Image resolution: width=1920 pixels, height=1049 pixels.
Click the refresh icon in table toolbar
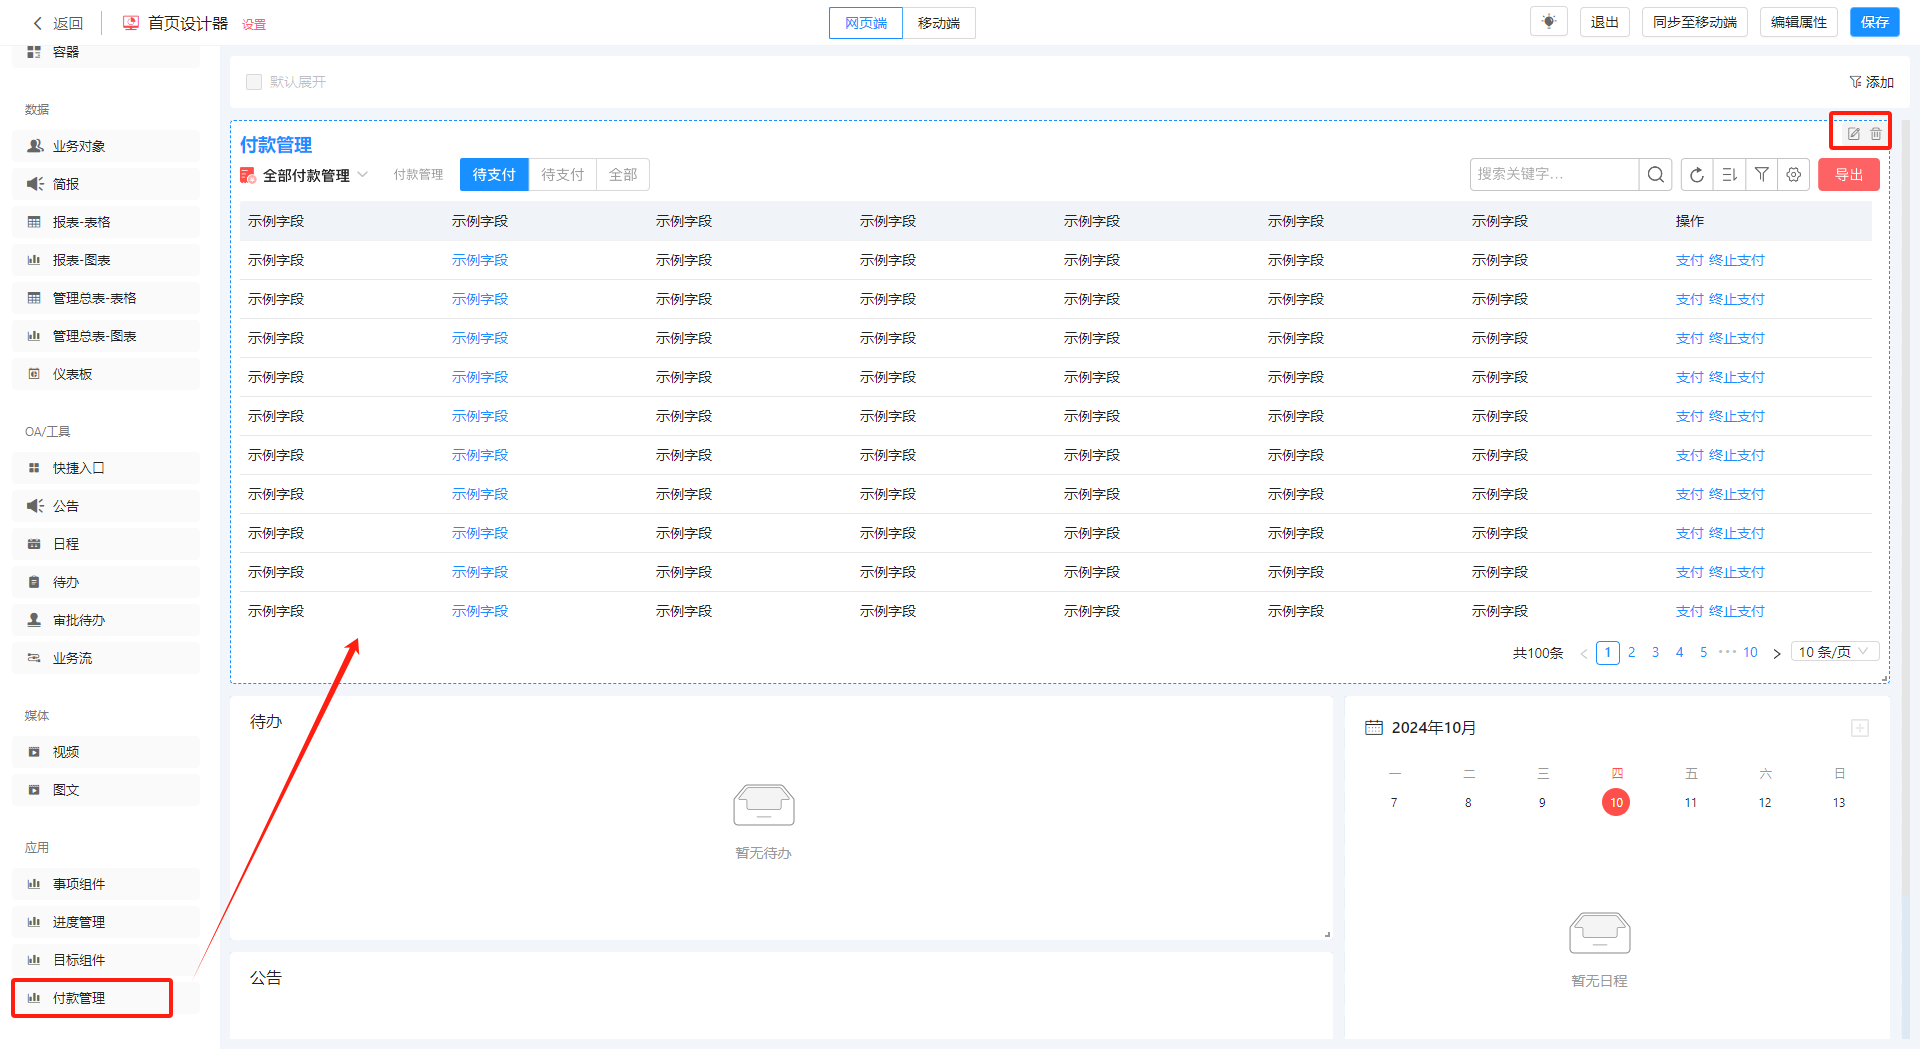click(1697, 175)
